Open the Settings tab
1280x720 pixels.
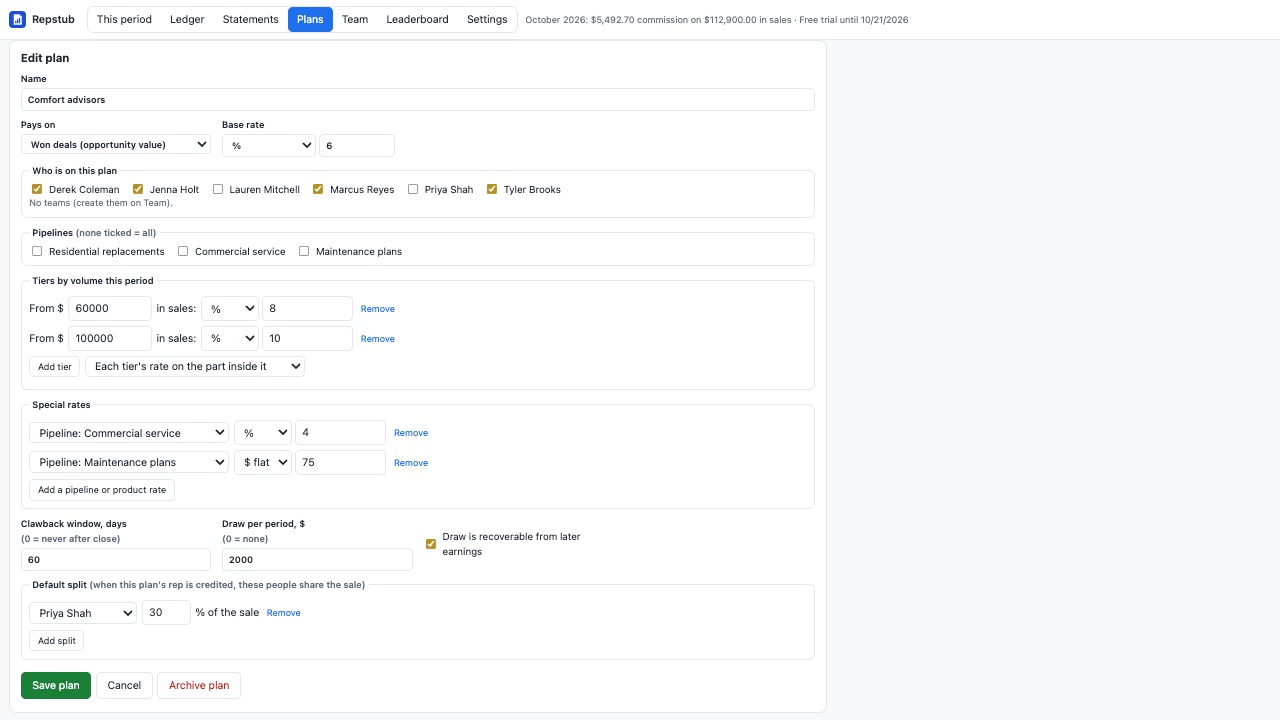[x=487, y=19]
